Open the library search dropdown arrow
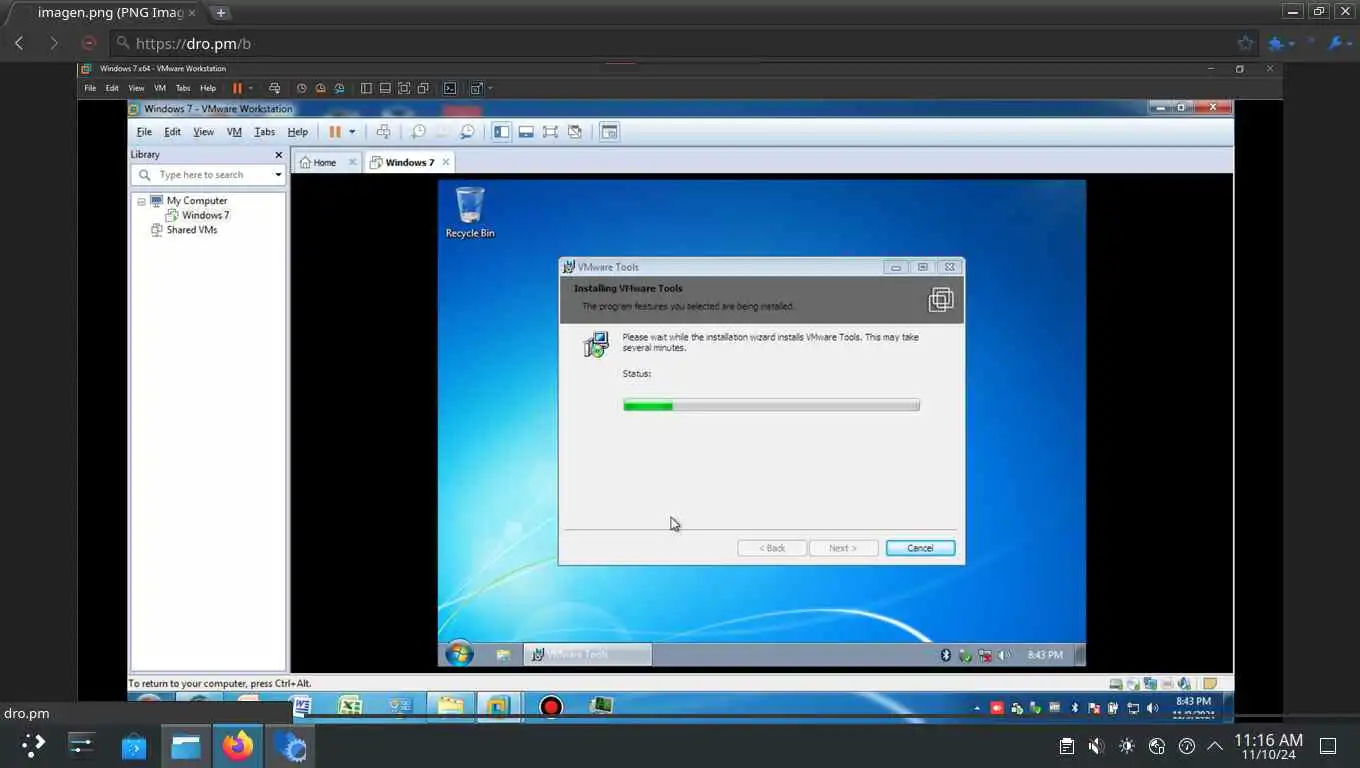Viewport: 1360px width, 768px height. click(x=278, y=175)
